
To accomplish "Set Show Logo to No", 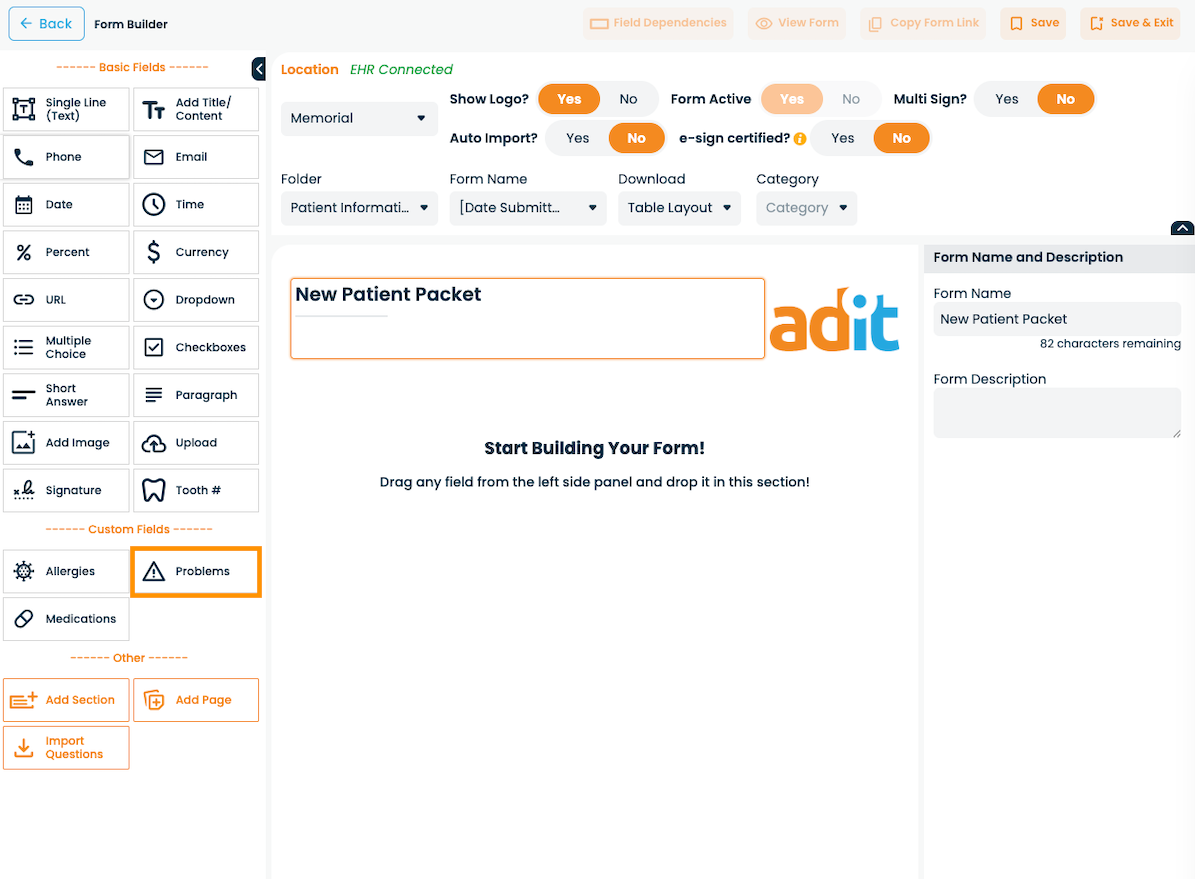I will pos(628,99).
